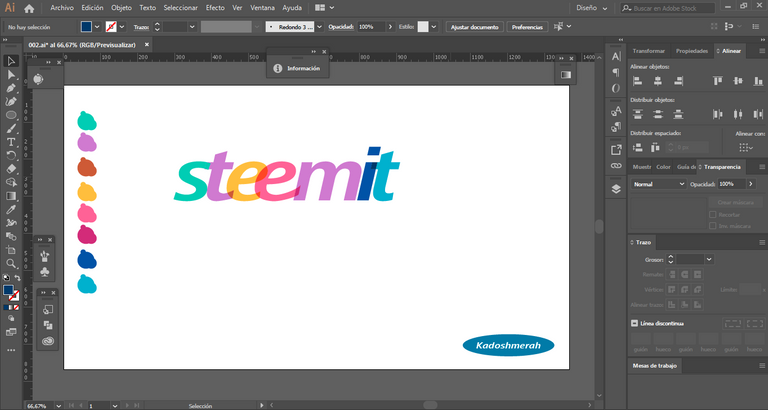Click the Ajustar documento button
Image resolution: width=768 pixels, height=410 pixels.
(x=474, y=27)
